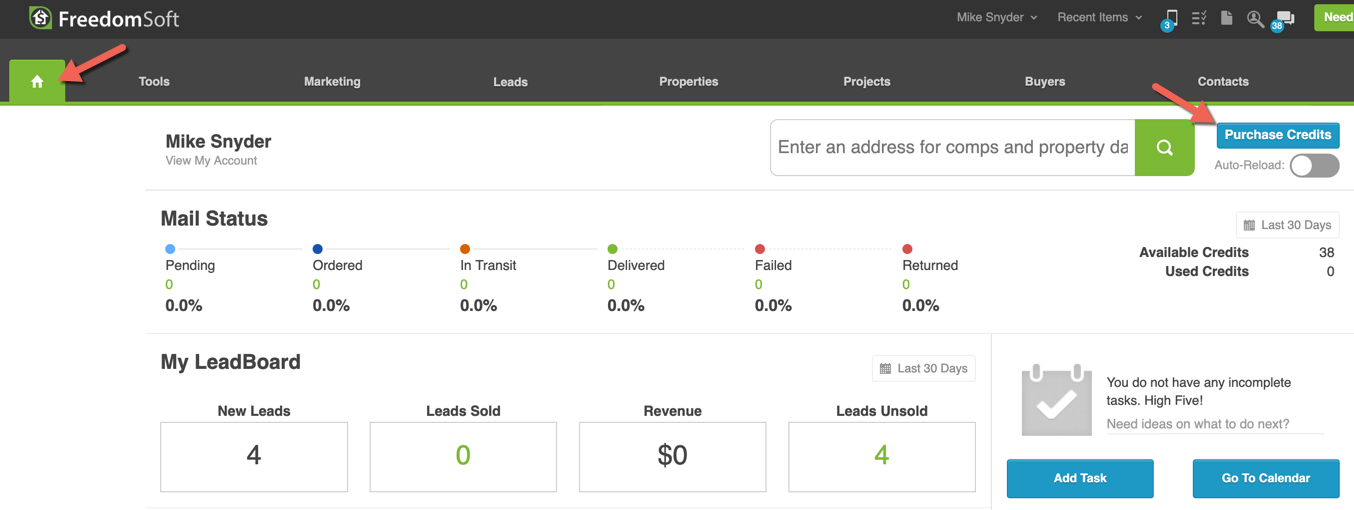Image resolution: width=1354 pixels, height=510 pixels.
Task: Open the chat messages icon
Action: pos(1285,18)
